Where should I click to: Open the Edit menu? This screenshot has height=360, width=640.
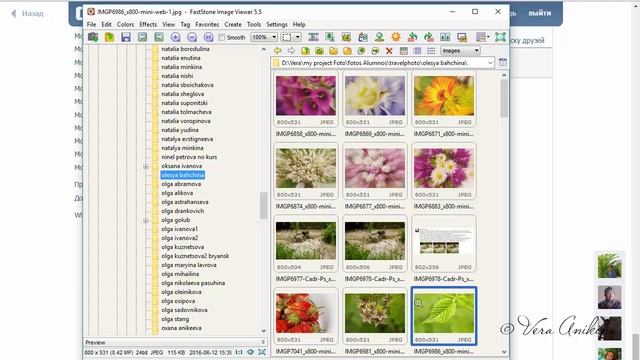pos(107,24)
